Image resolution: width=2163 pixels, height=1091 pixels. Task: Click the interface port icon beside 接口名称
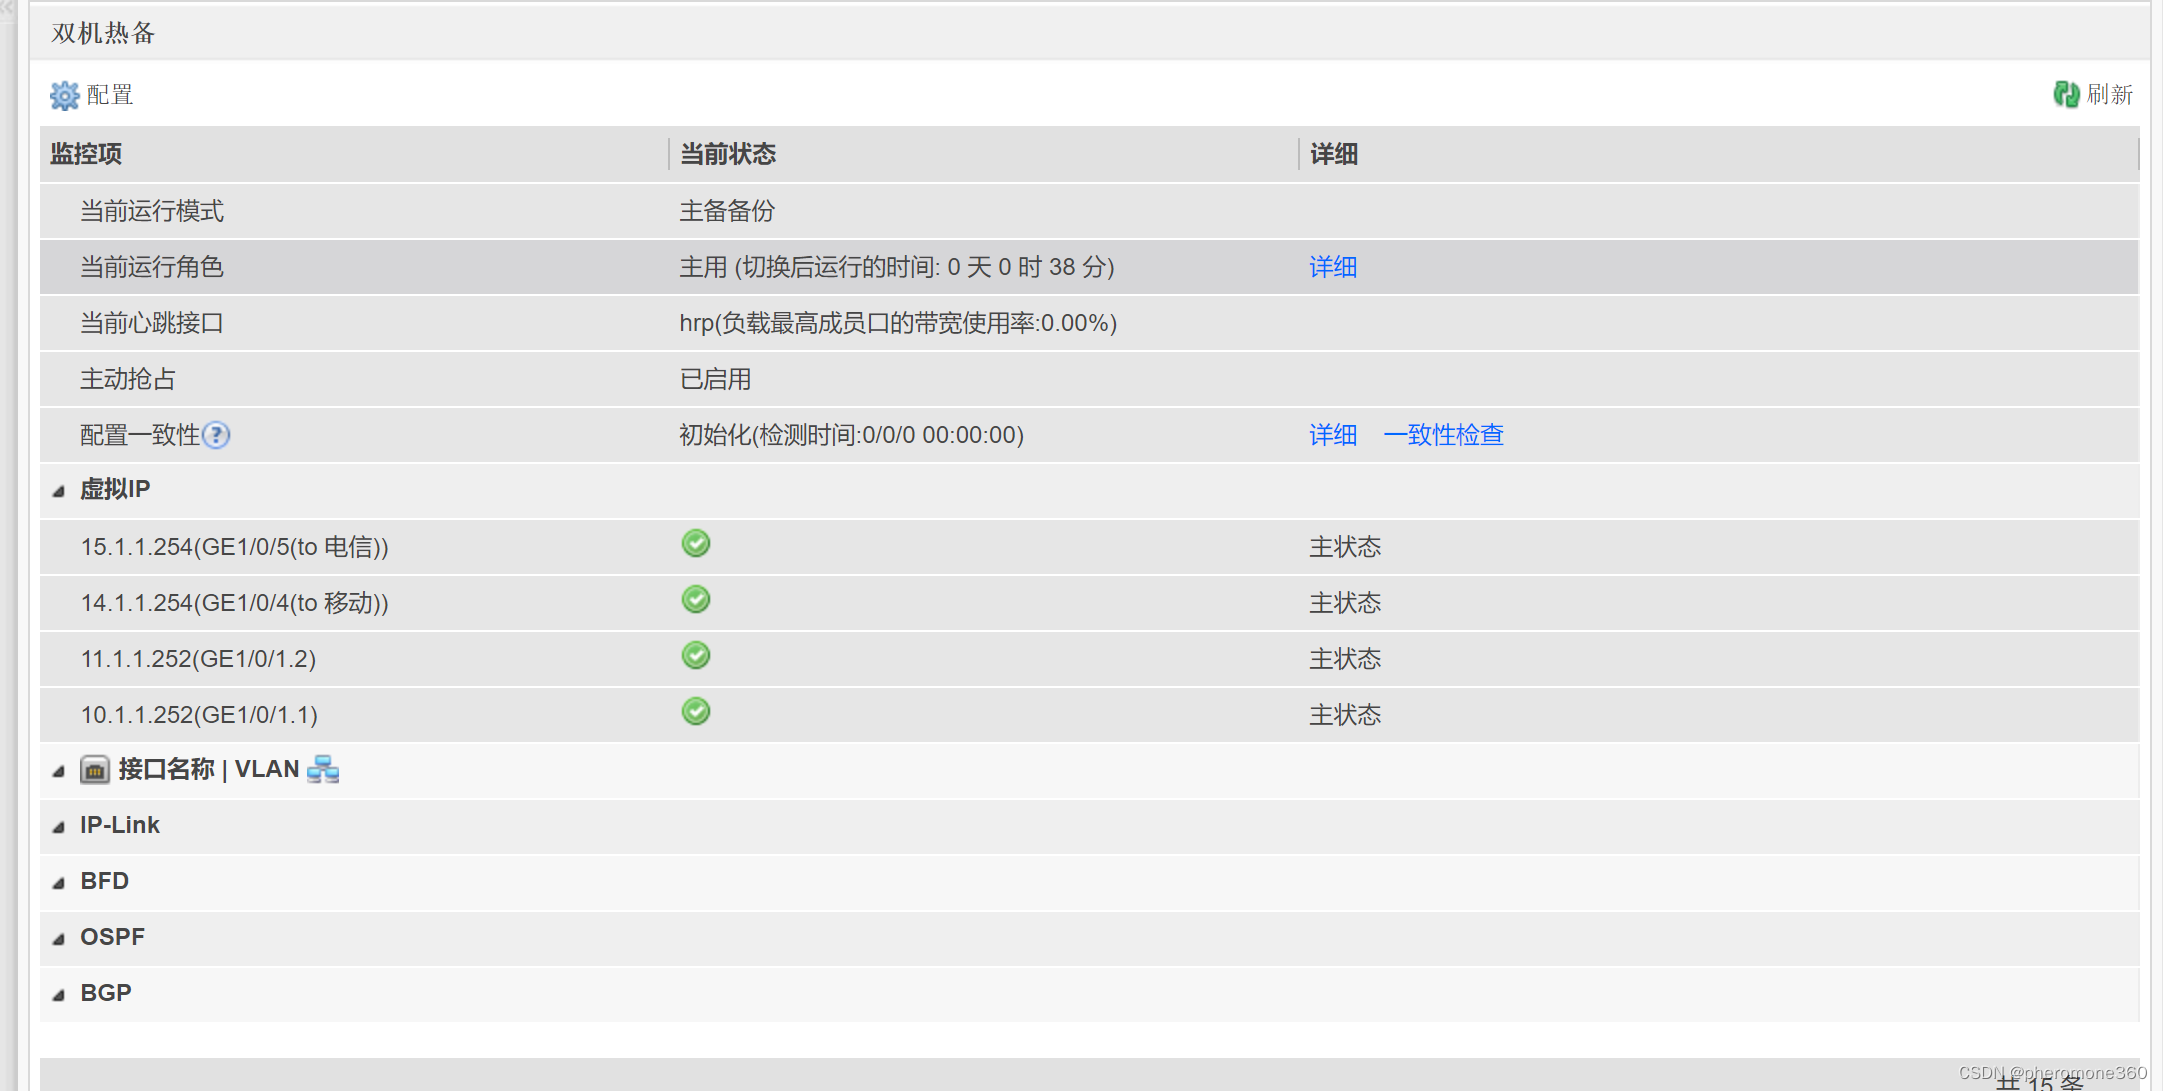point(95,770)
